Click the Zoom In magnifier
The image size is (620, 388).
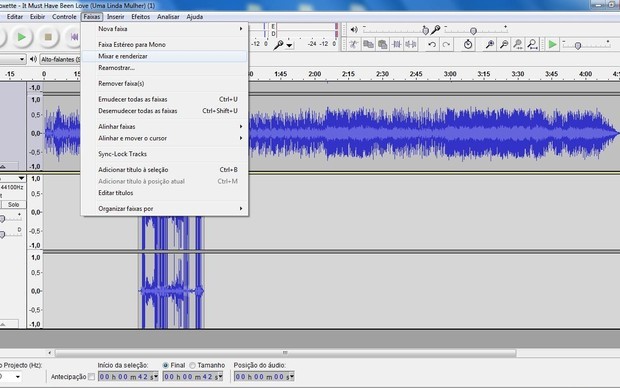pyautogui.click(x=490, y=44)
